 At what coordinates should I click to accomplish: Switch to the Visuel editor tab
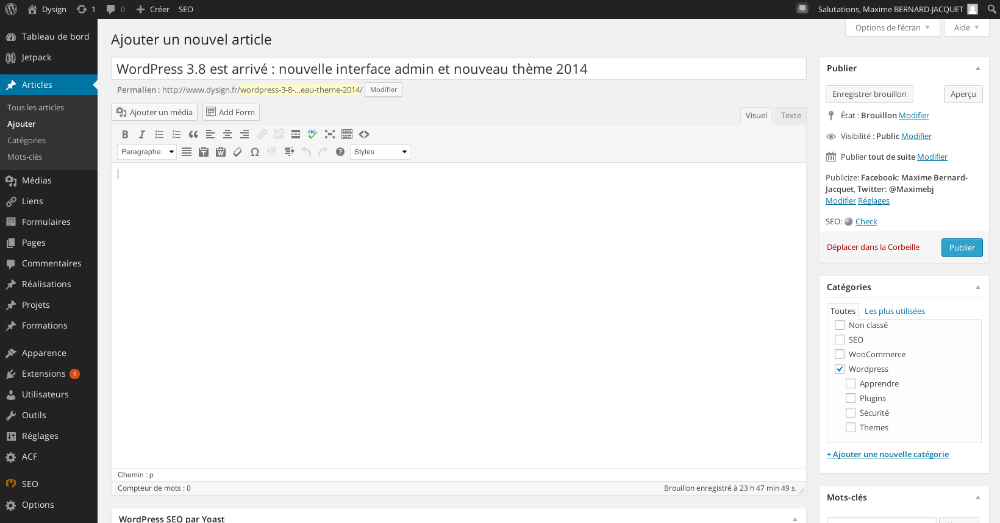[x=756, y=115]
